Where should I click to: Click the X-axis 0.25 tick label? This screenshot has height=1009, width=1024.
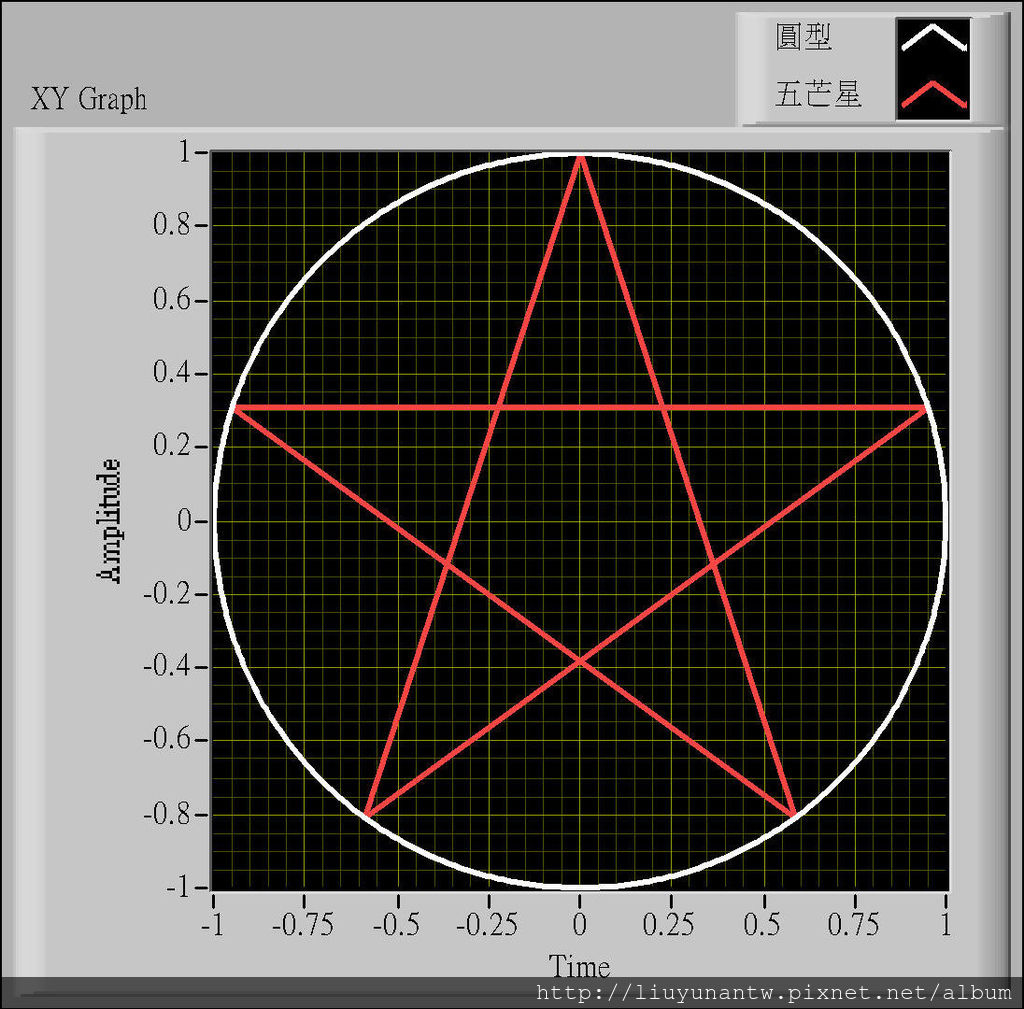pyautogui.click(x=668, y=925)
